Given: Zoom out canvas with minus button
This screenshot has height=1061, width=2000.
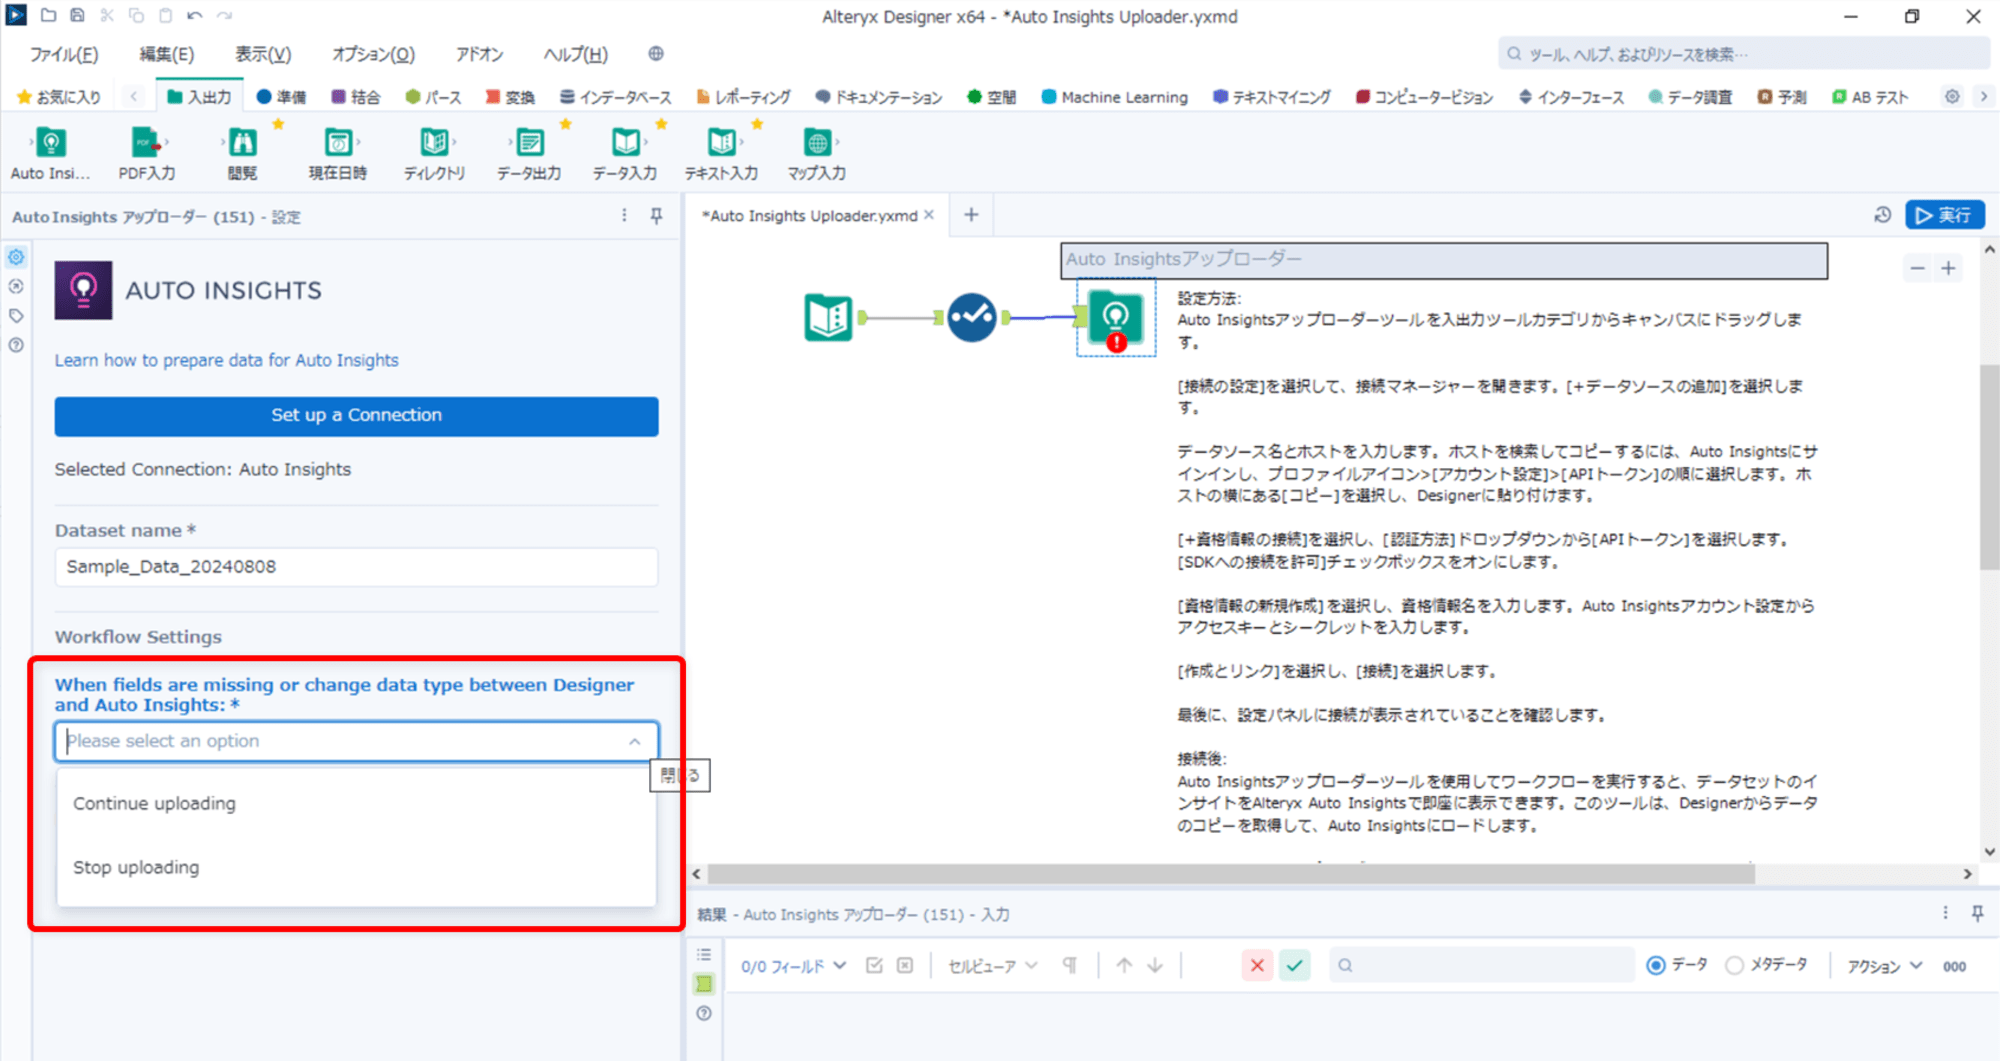Looking at the screenshot, I should click(1917, 268).
